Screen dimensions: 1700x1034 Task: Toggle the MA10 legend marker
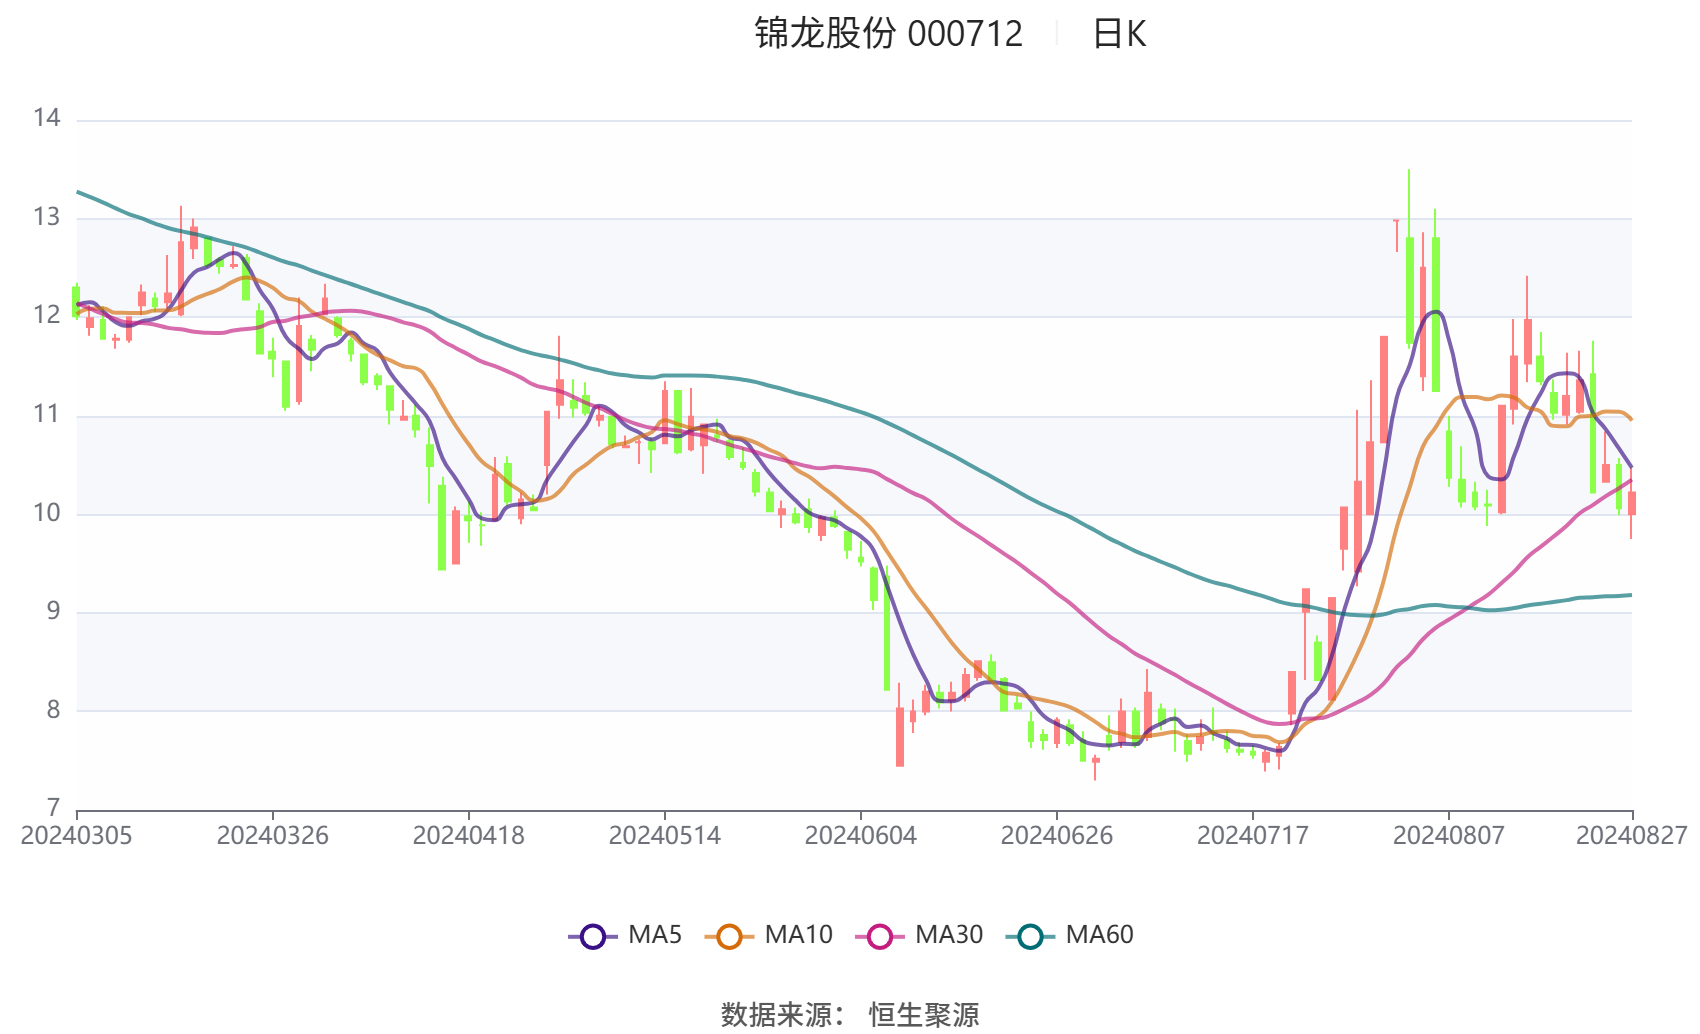729,936
